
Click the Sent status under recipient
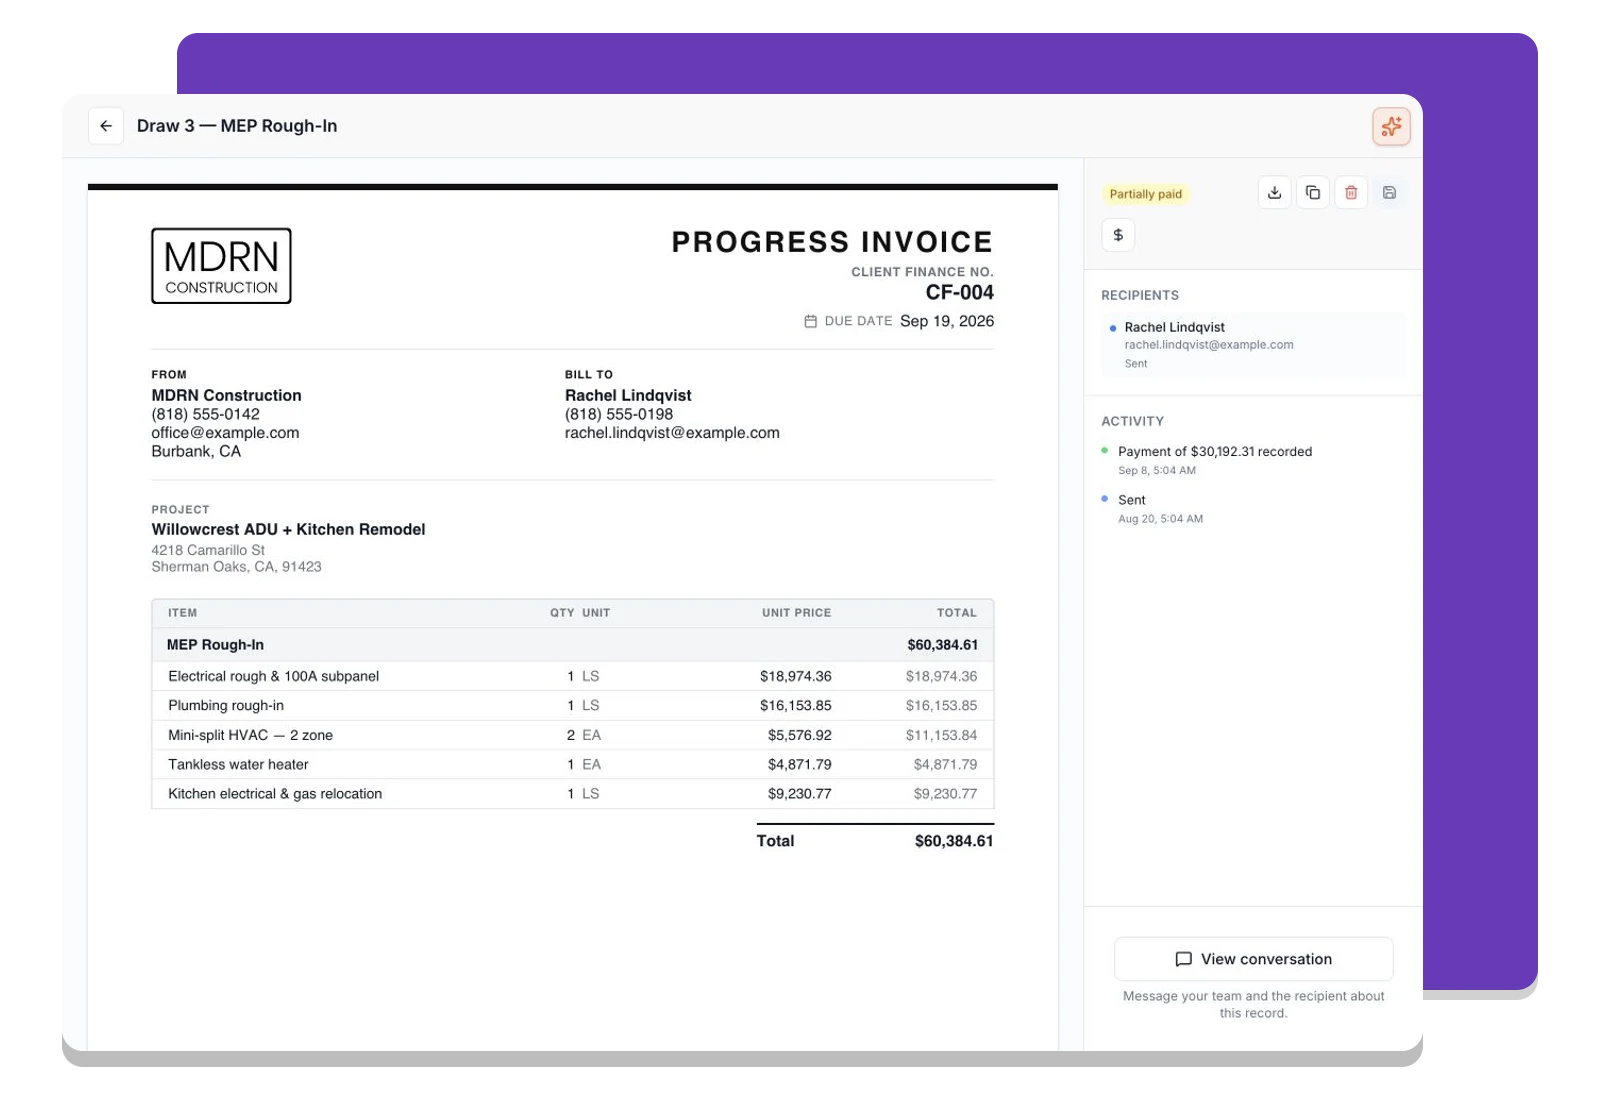tap(1136, 364)
